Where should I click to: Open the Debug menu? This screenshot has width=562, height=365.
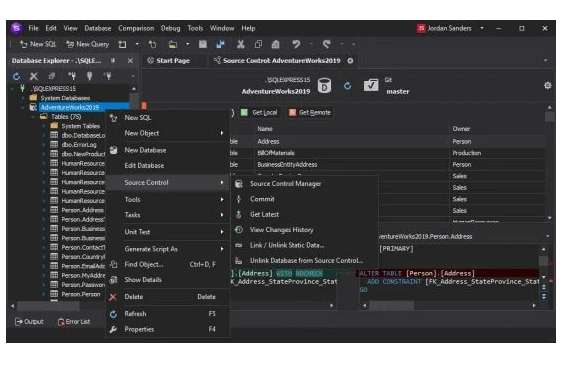tap(170, 28)
